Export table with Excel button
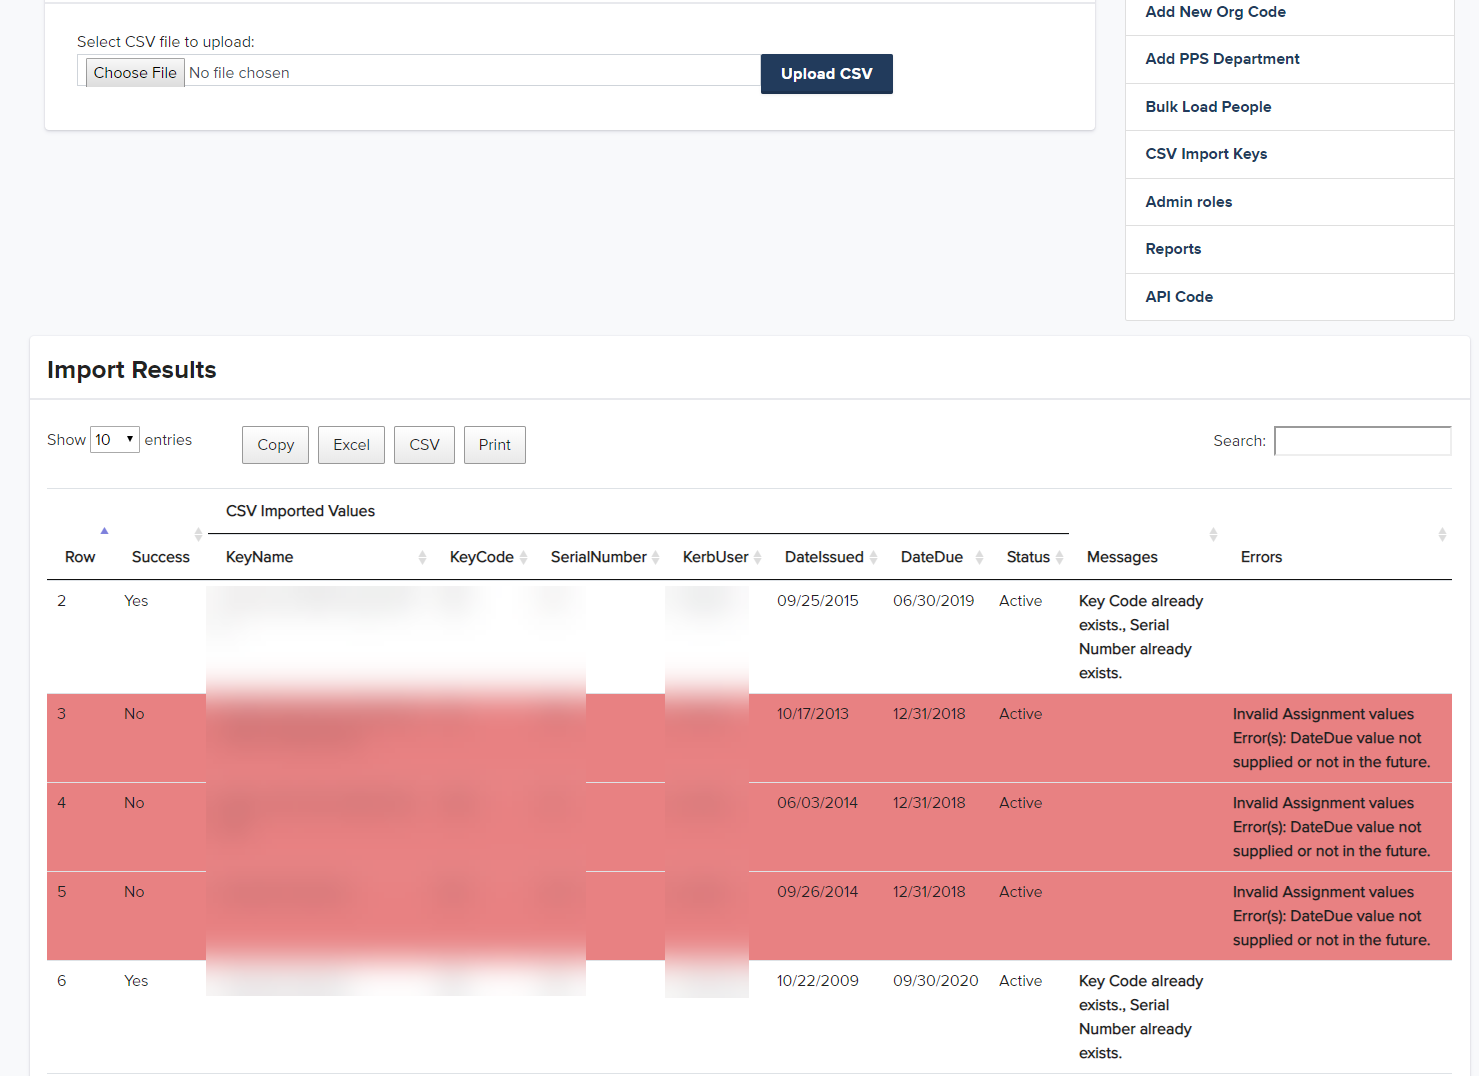 351,445
